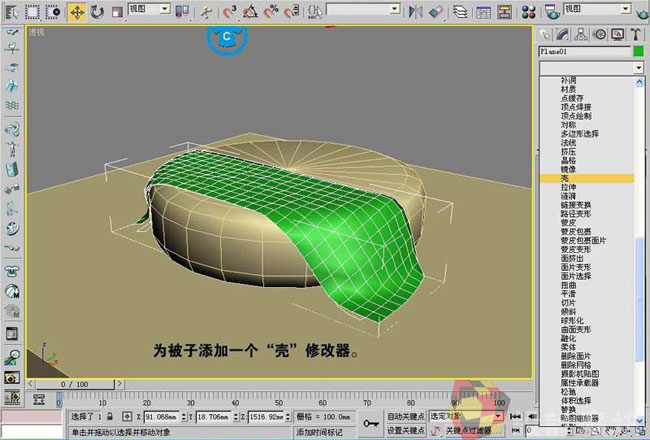Activate the Select and Move tool

[x=77, y=12]
